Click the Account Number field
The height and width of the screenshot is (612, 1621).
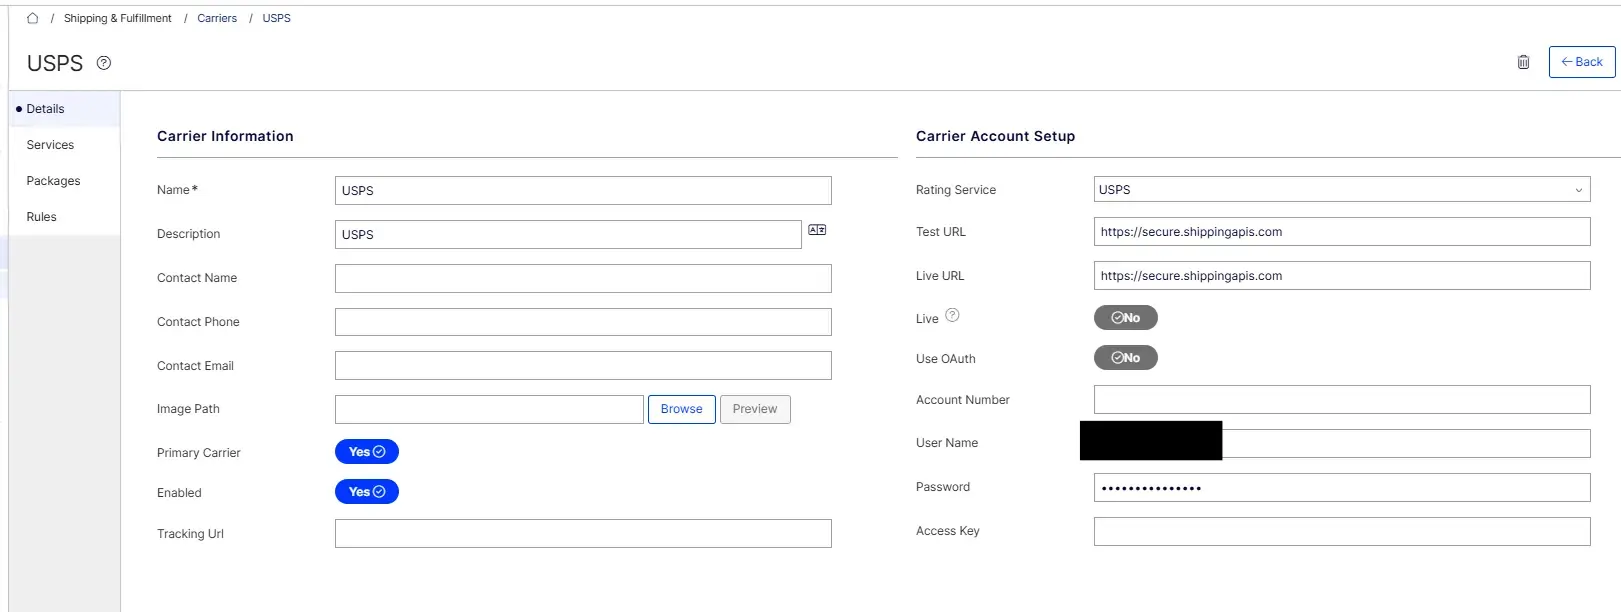(1342, 400)
